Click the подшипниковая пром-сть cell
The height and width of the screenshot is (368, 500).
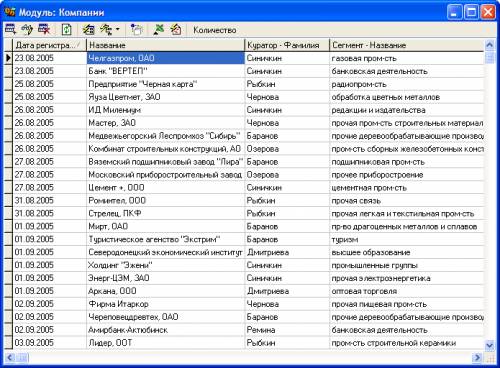[407, 162]
